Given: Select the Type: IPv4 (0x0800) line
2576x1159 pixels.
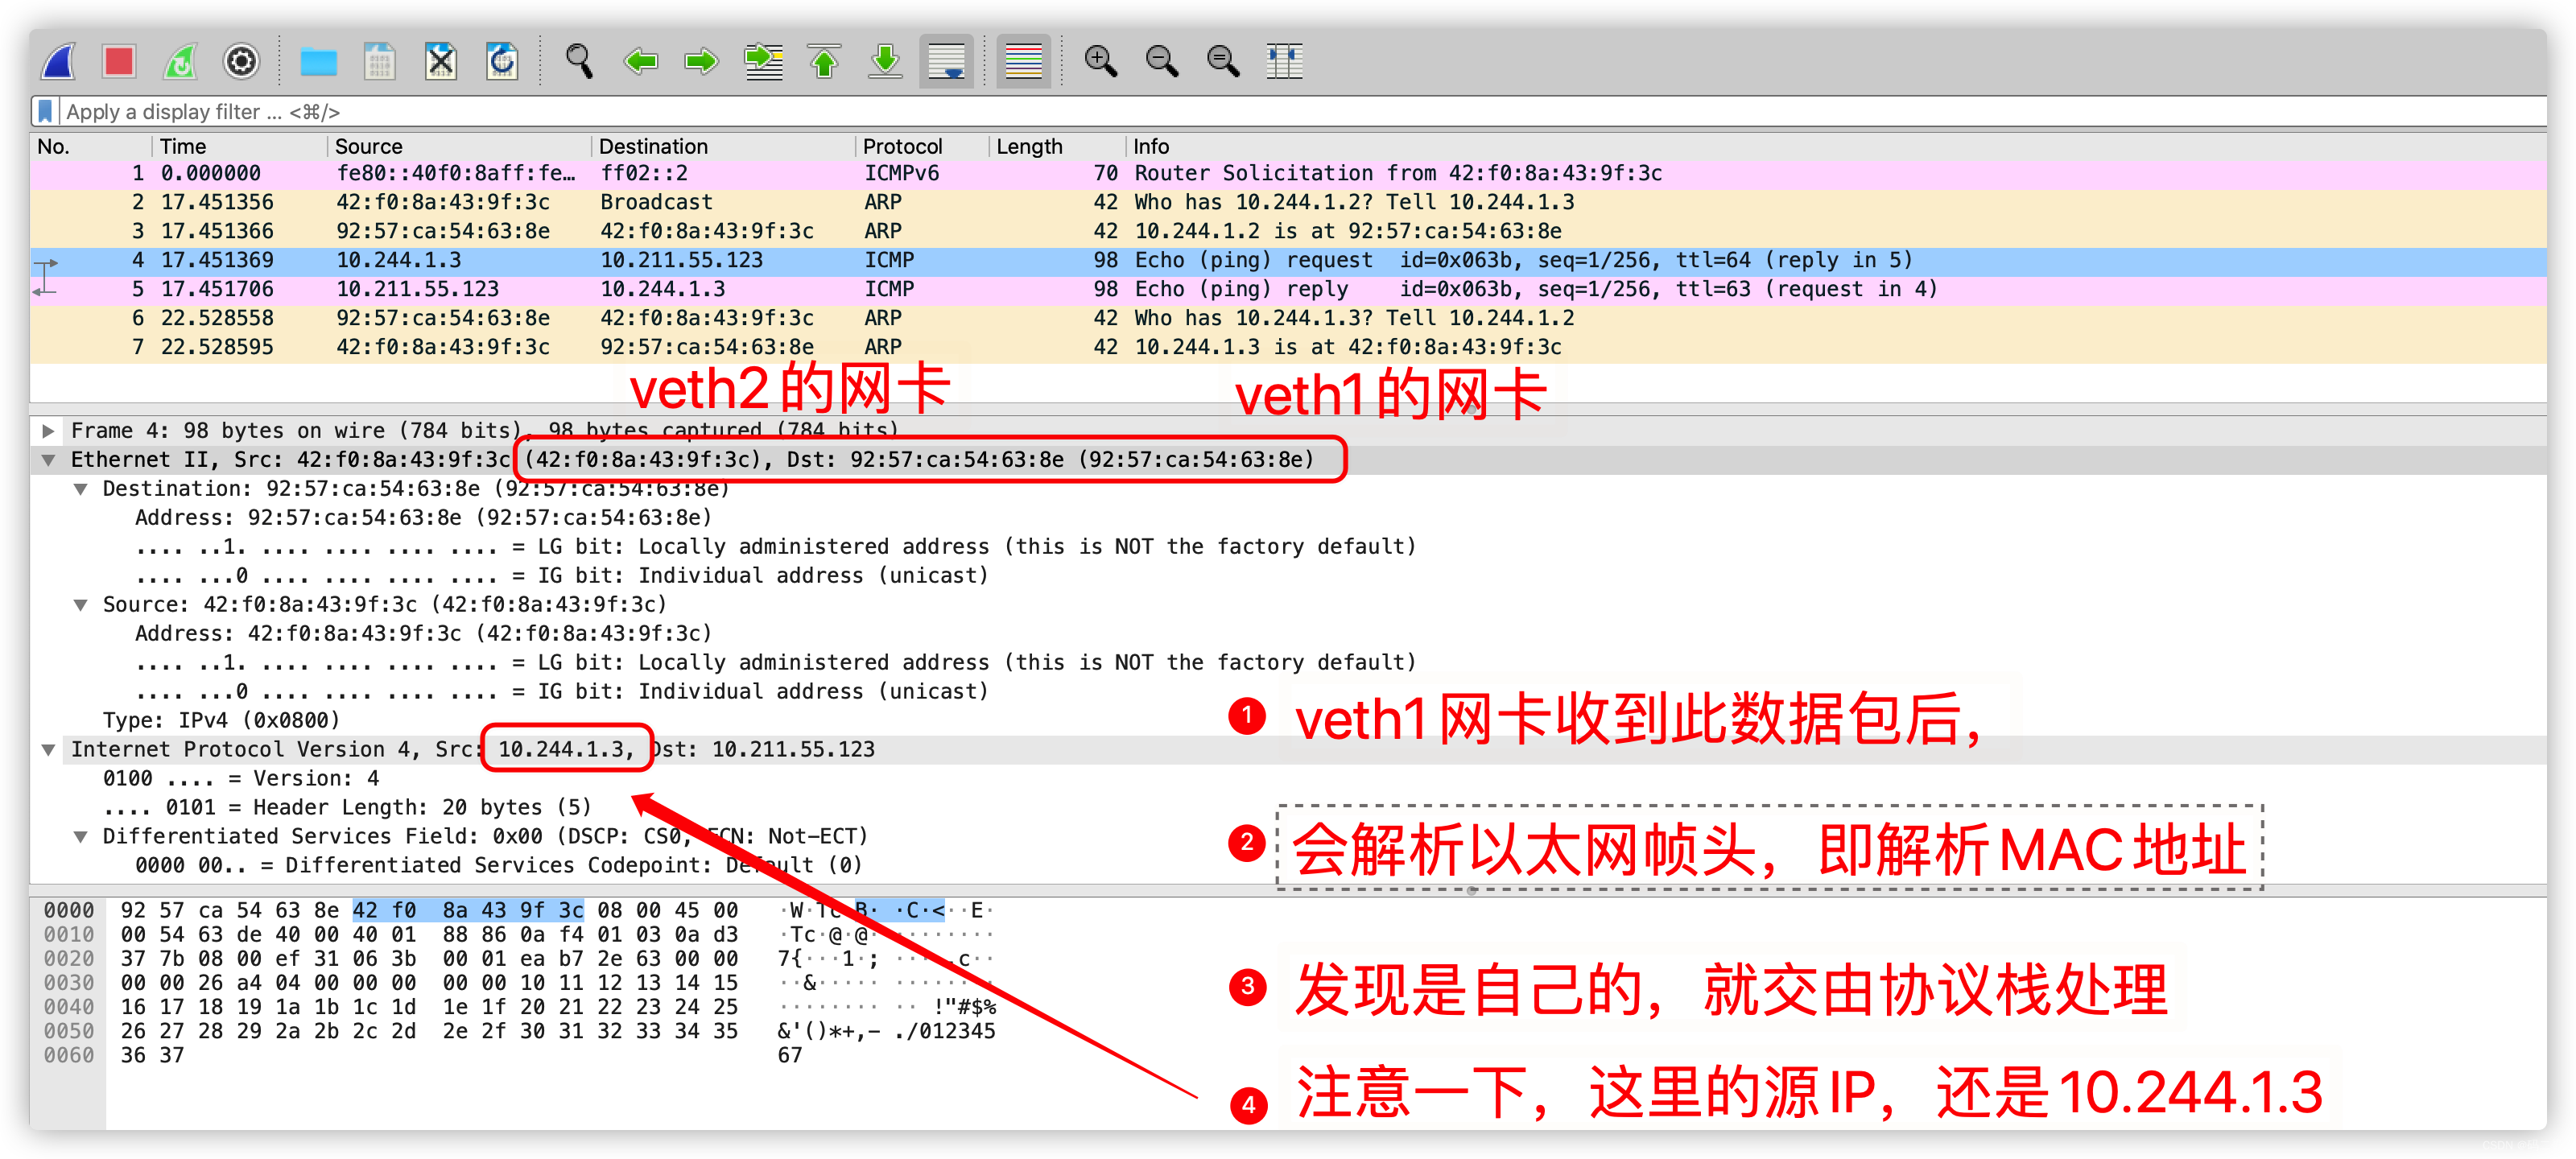Looking at the screenshot, I should click(x=221, y=720).
